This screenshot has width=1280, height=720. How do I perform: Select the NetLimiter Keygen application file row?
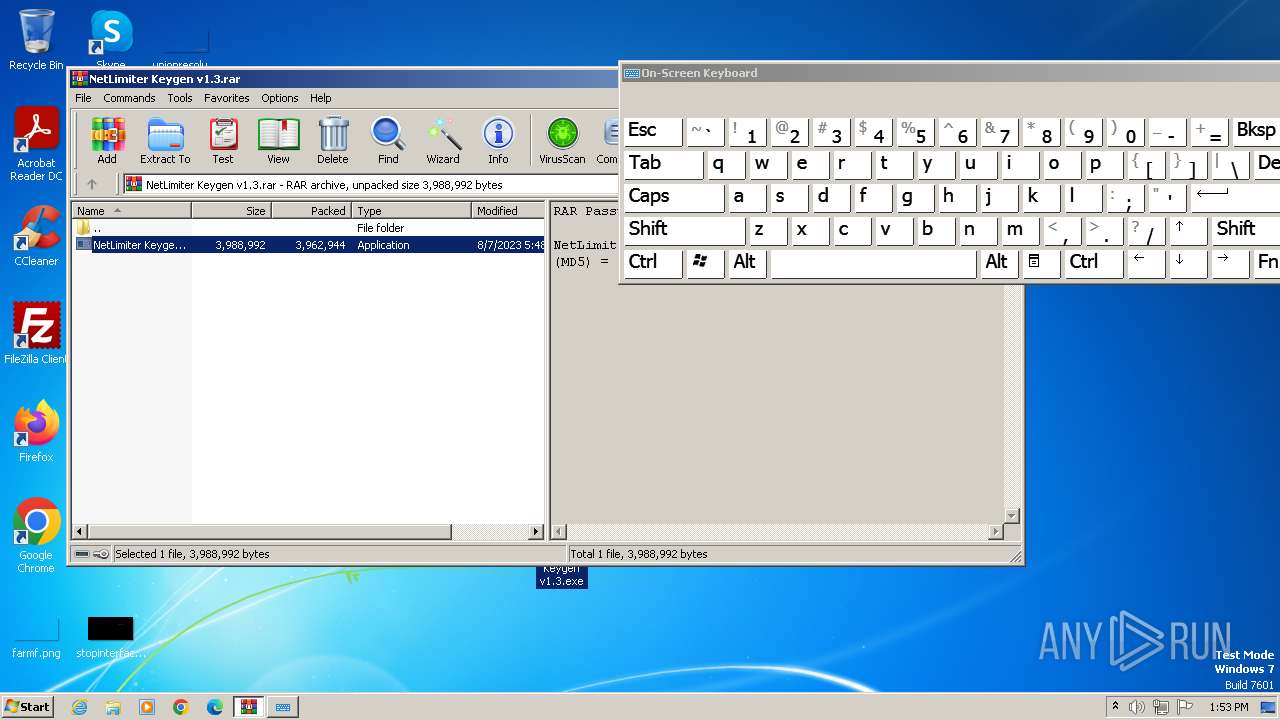[309, 245]
